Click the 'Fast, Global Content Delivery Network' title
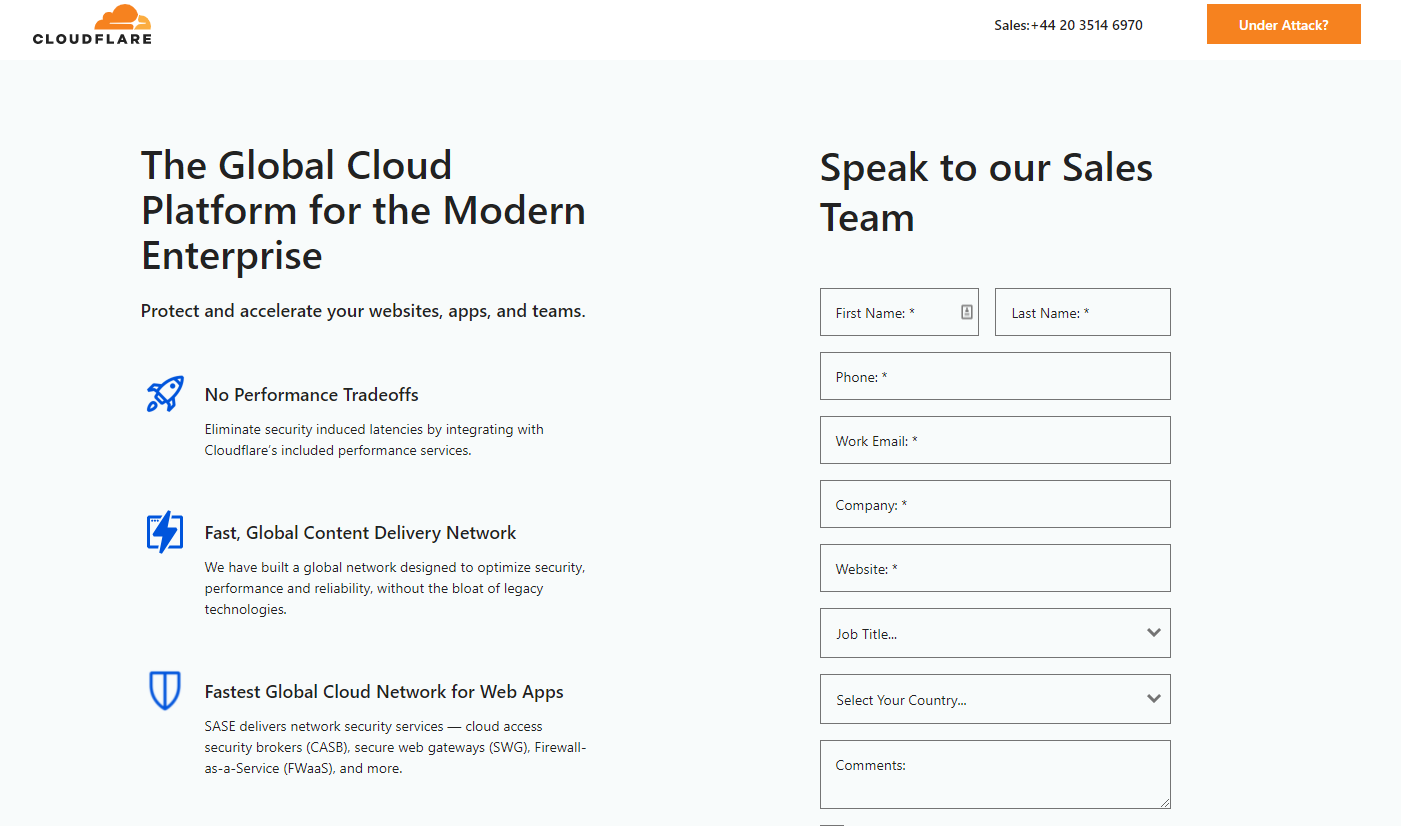1401x826 pixels. click(x=361, y=533)
